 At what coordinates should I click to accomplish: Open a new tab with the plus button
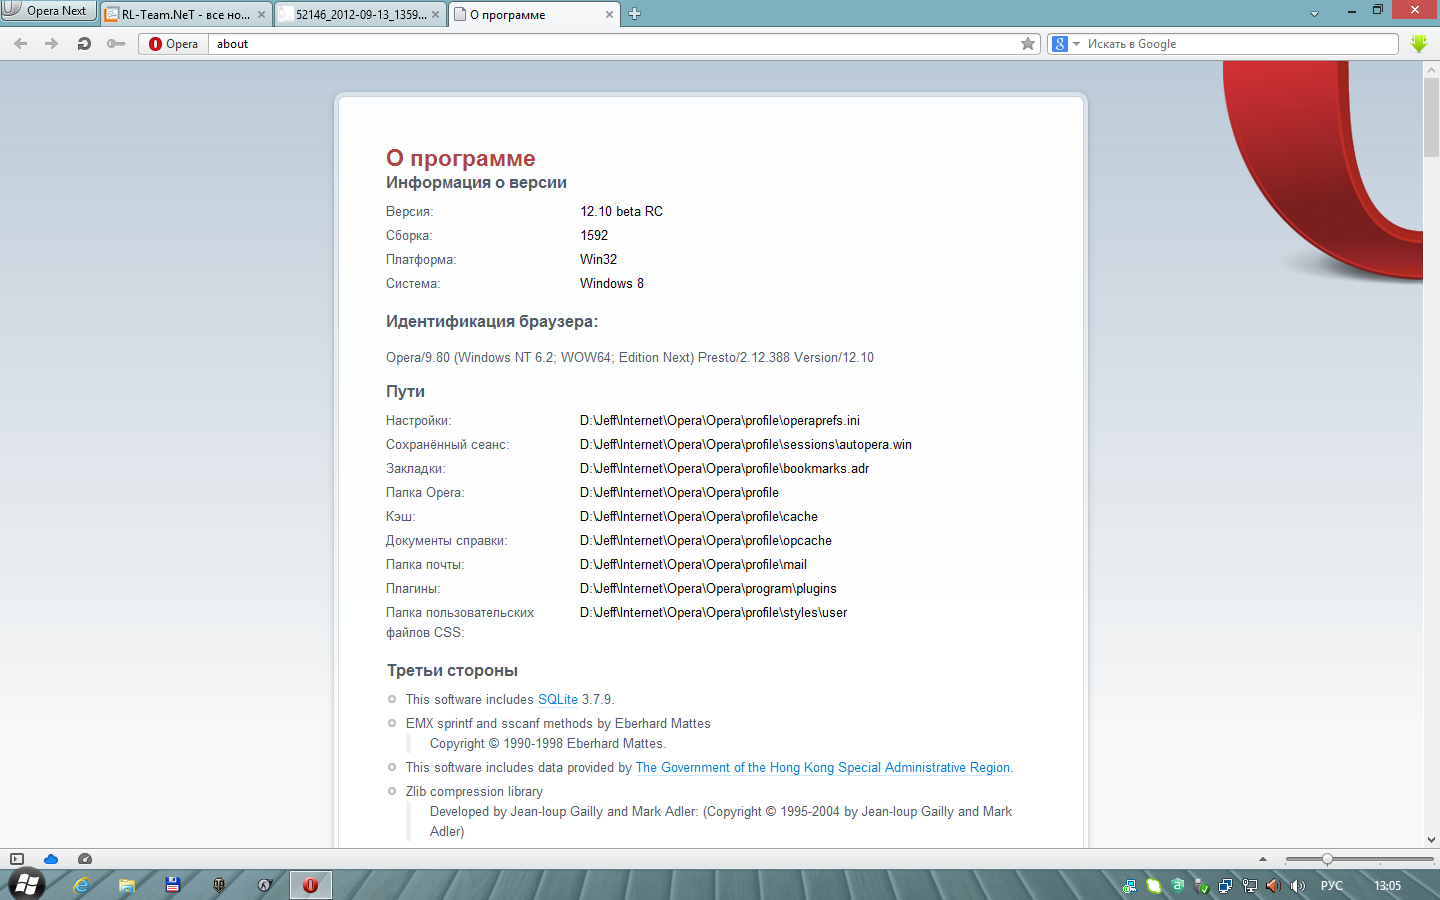pos(634,14)
